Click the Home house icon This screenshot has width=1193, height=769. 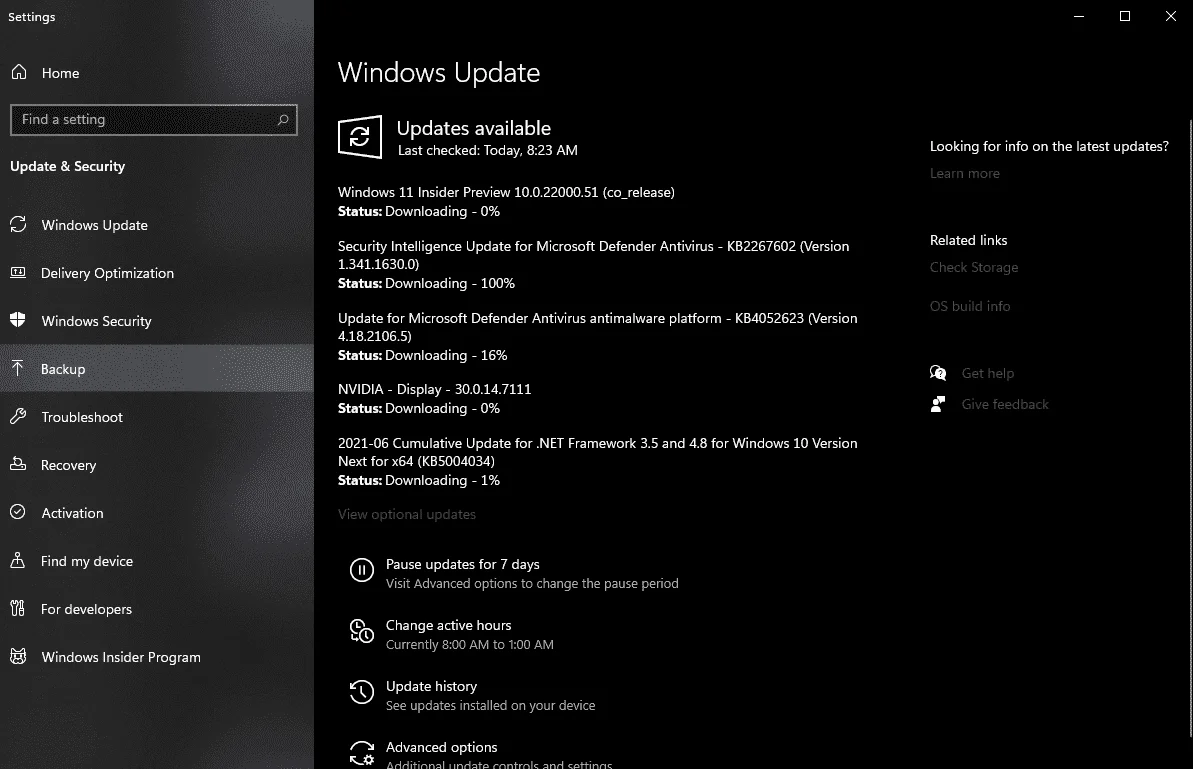click(x=19, y=72)
